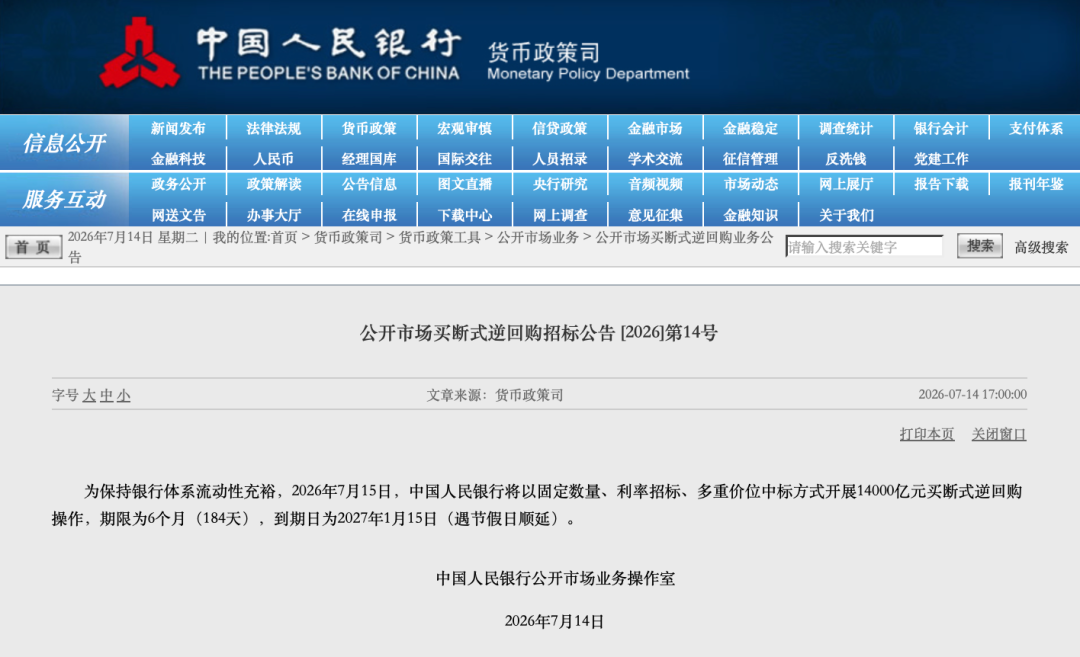Open 报告下载 section
Screen dimensions: 1080x657
click(x=941, y=185)
